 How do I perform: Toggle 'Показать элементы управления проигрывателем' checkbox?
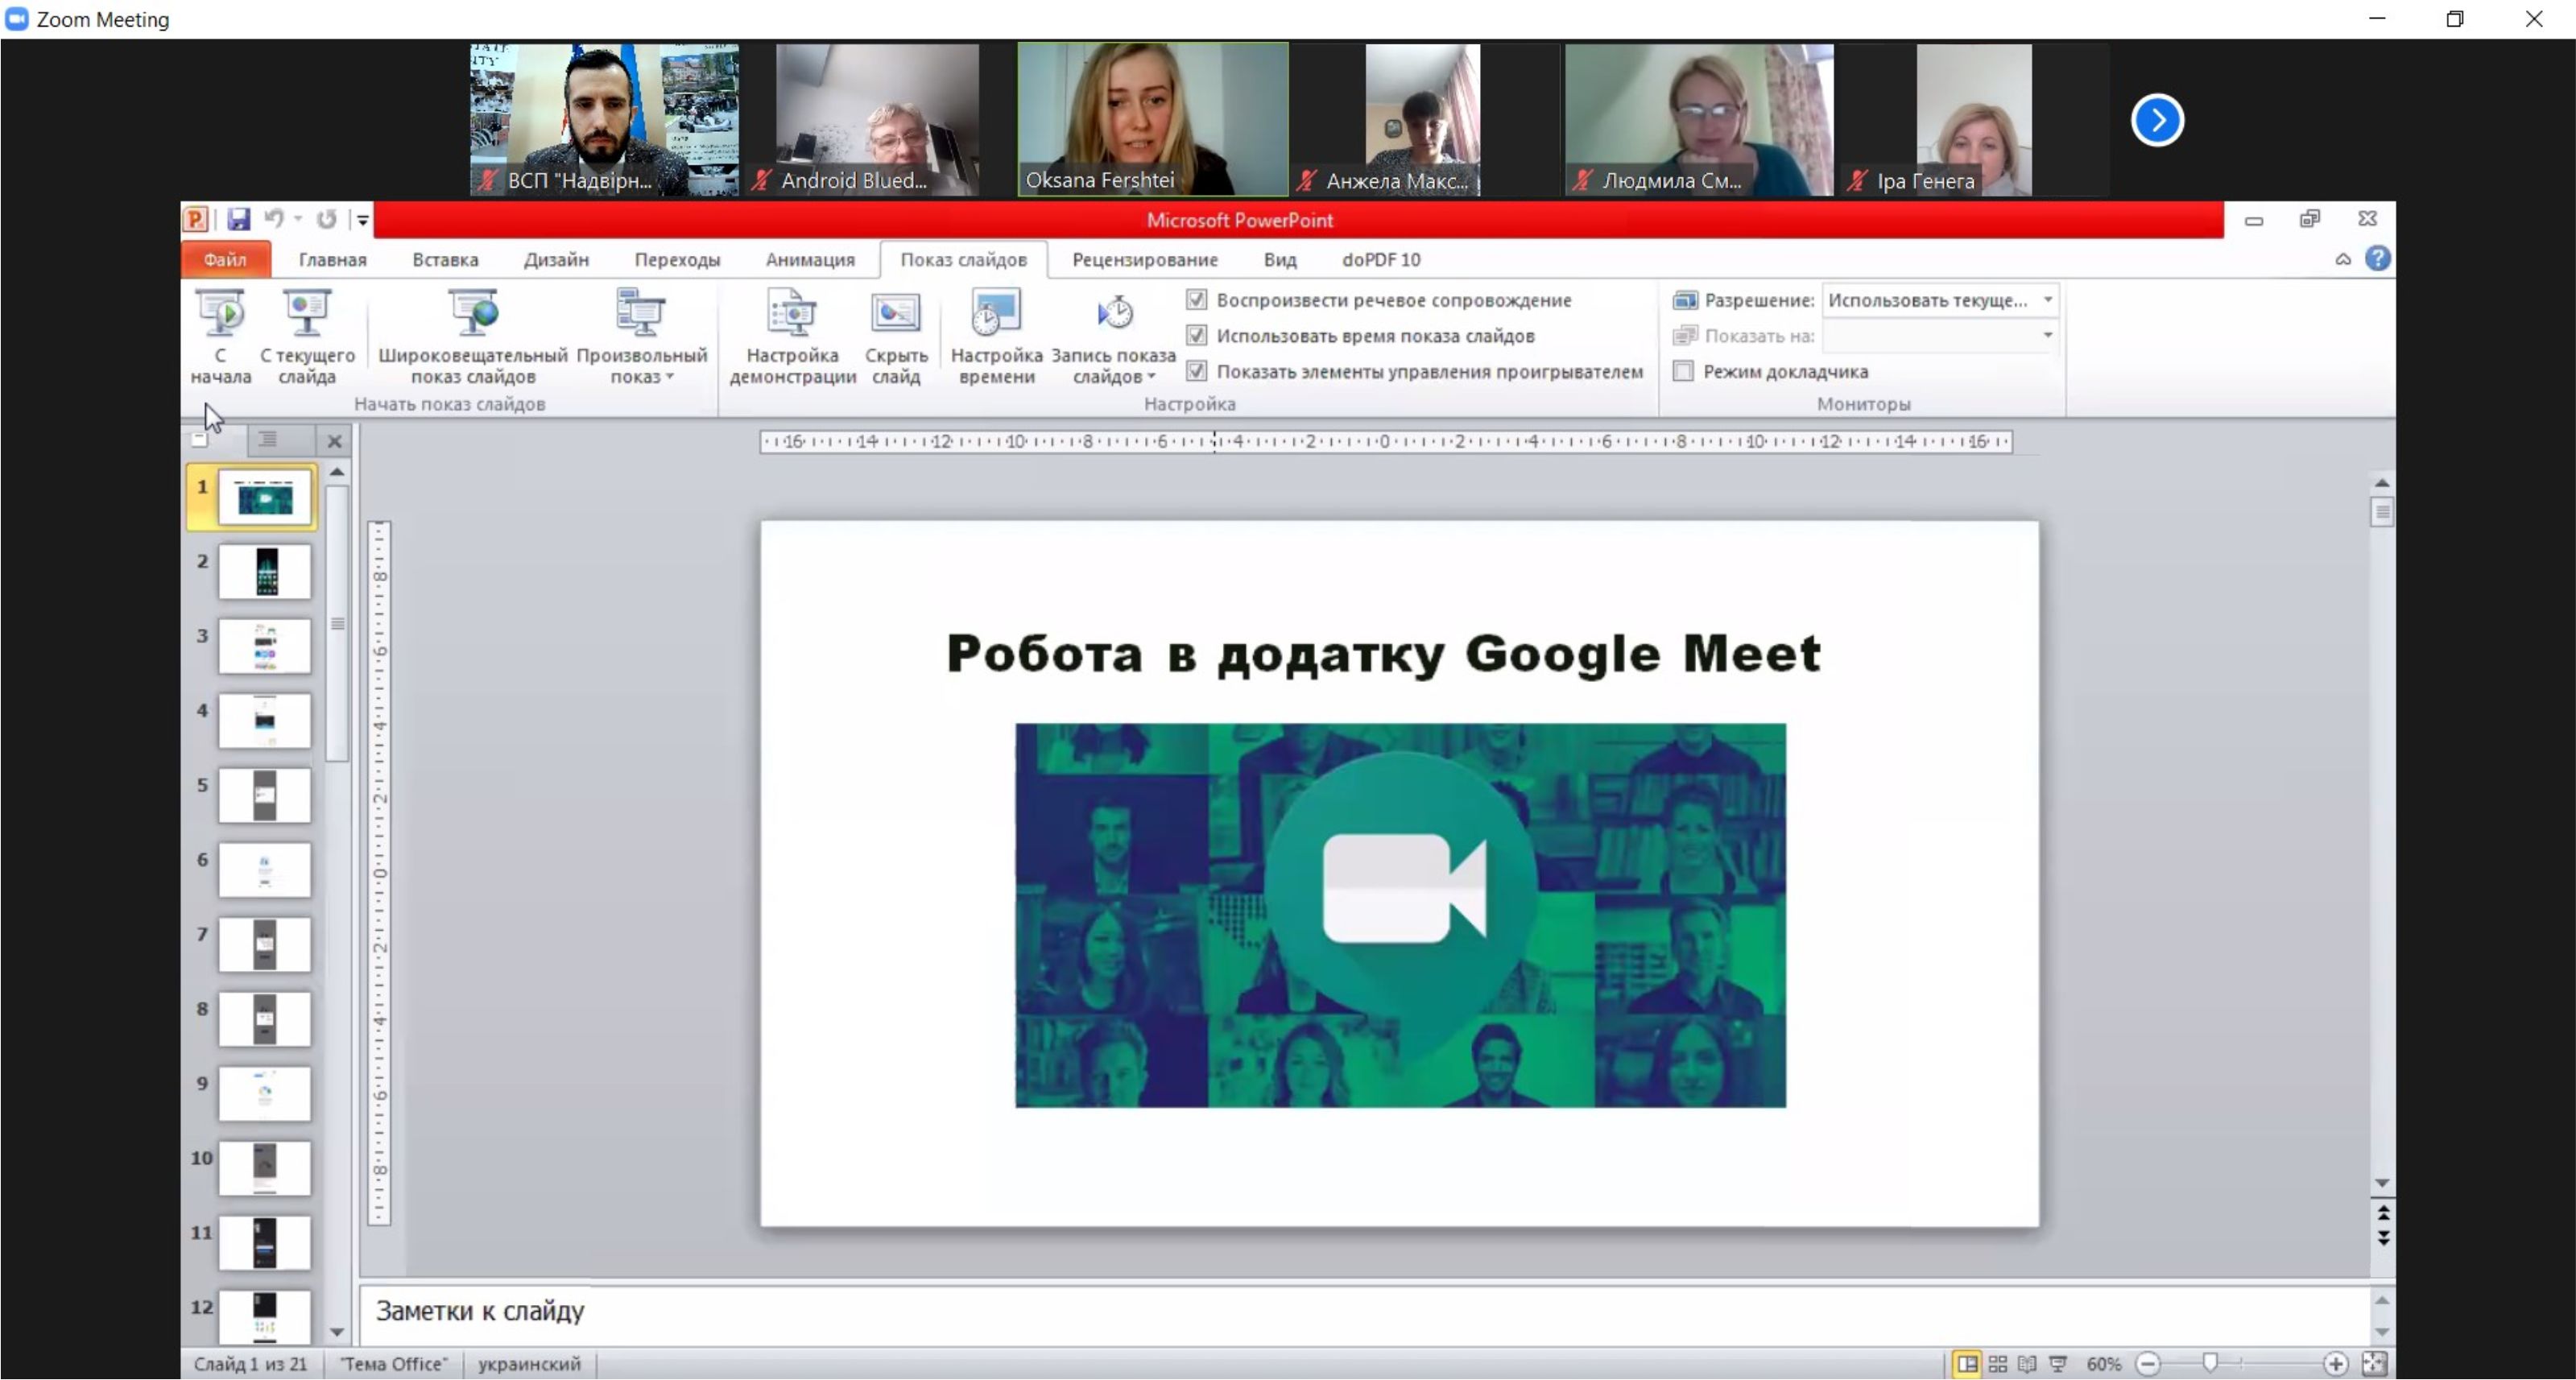(1196, 372)
